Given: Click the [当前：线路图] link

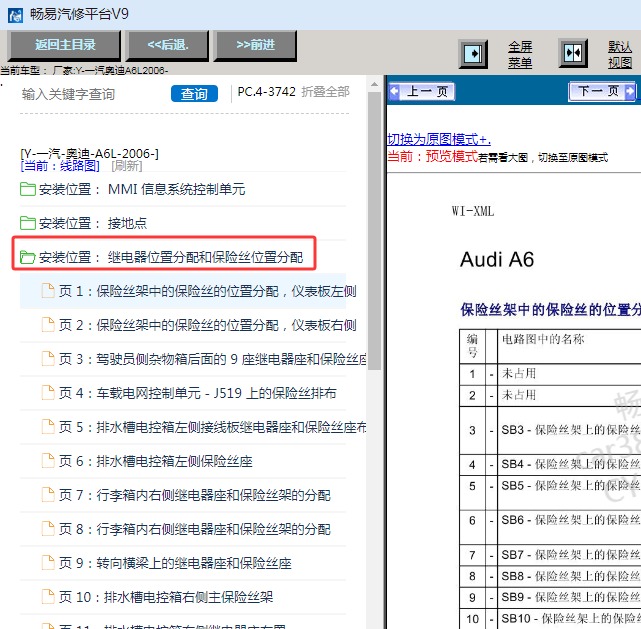Looking at the screenshot, I should point(60,166).
